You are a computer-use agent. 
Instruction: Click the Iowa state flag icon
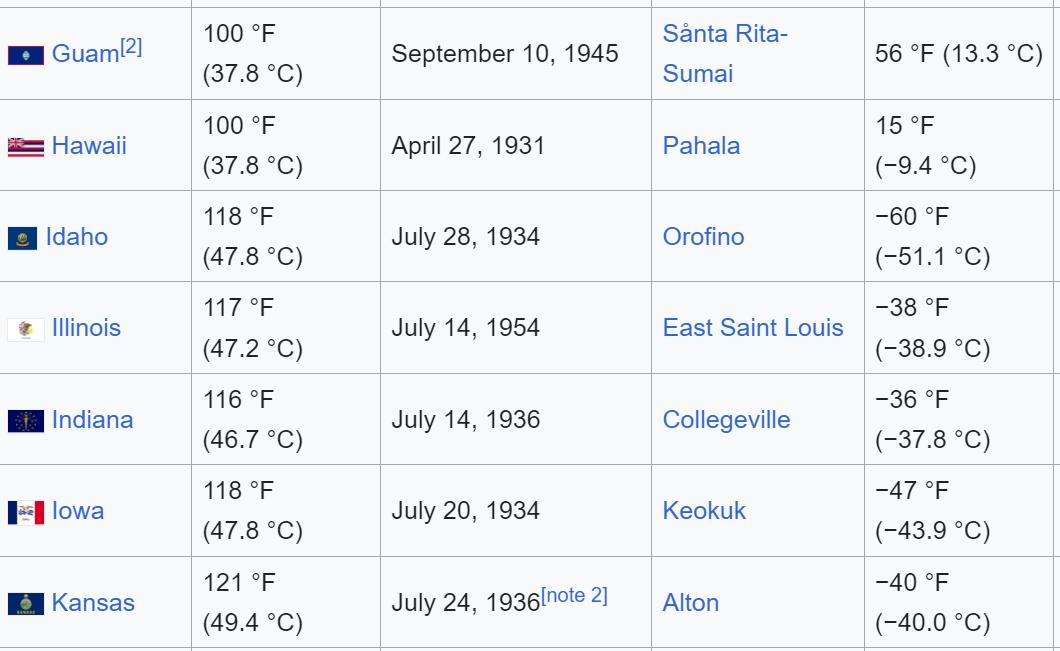click(x=26, y=512)
